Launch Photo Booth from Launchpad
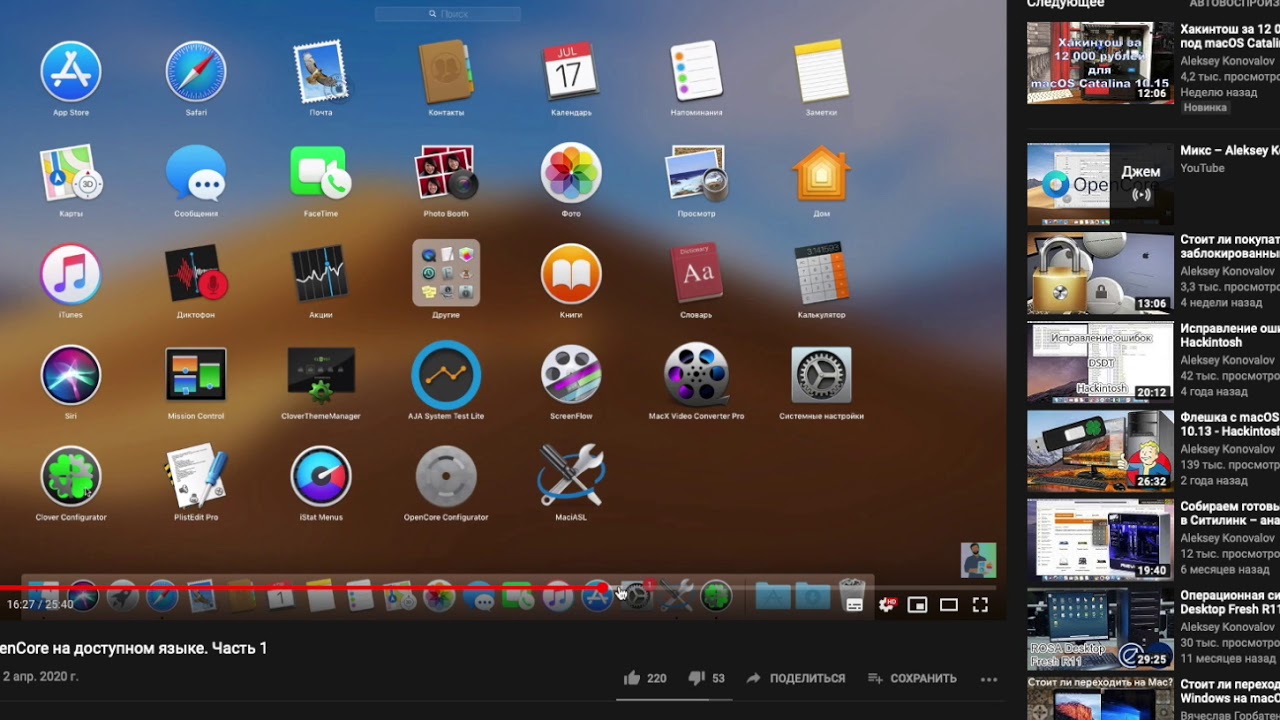 point(446,173)
